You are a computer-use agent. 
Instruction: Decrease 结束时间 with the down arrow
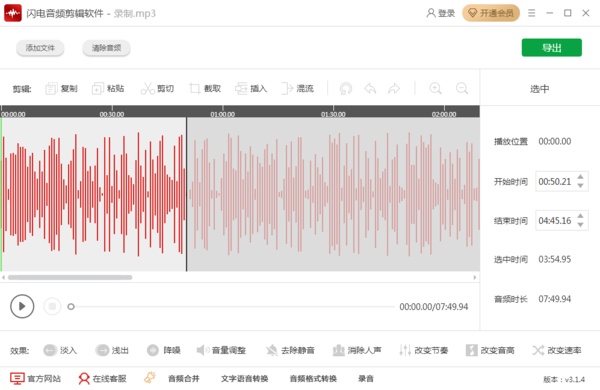click(580, 225)
